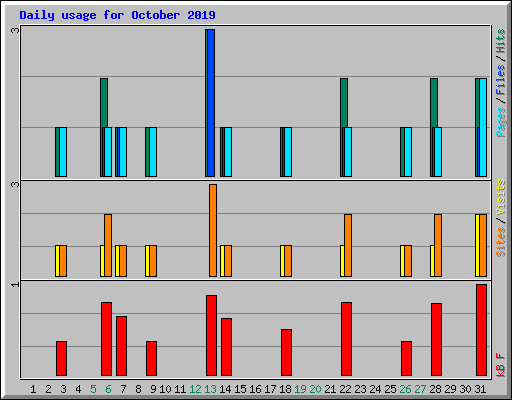The image size is (512, 400).
Task: Click the green day "26" axis label
Action: coord(405,389)
